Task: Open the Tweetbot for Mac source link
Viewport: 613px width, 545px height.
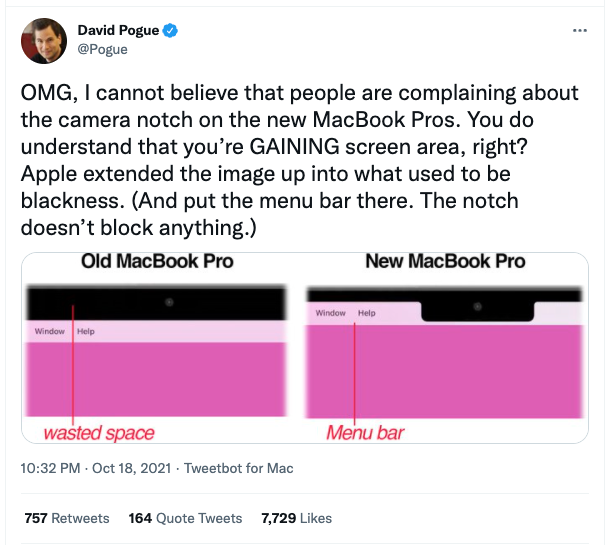Action: [238, 468]
